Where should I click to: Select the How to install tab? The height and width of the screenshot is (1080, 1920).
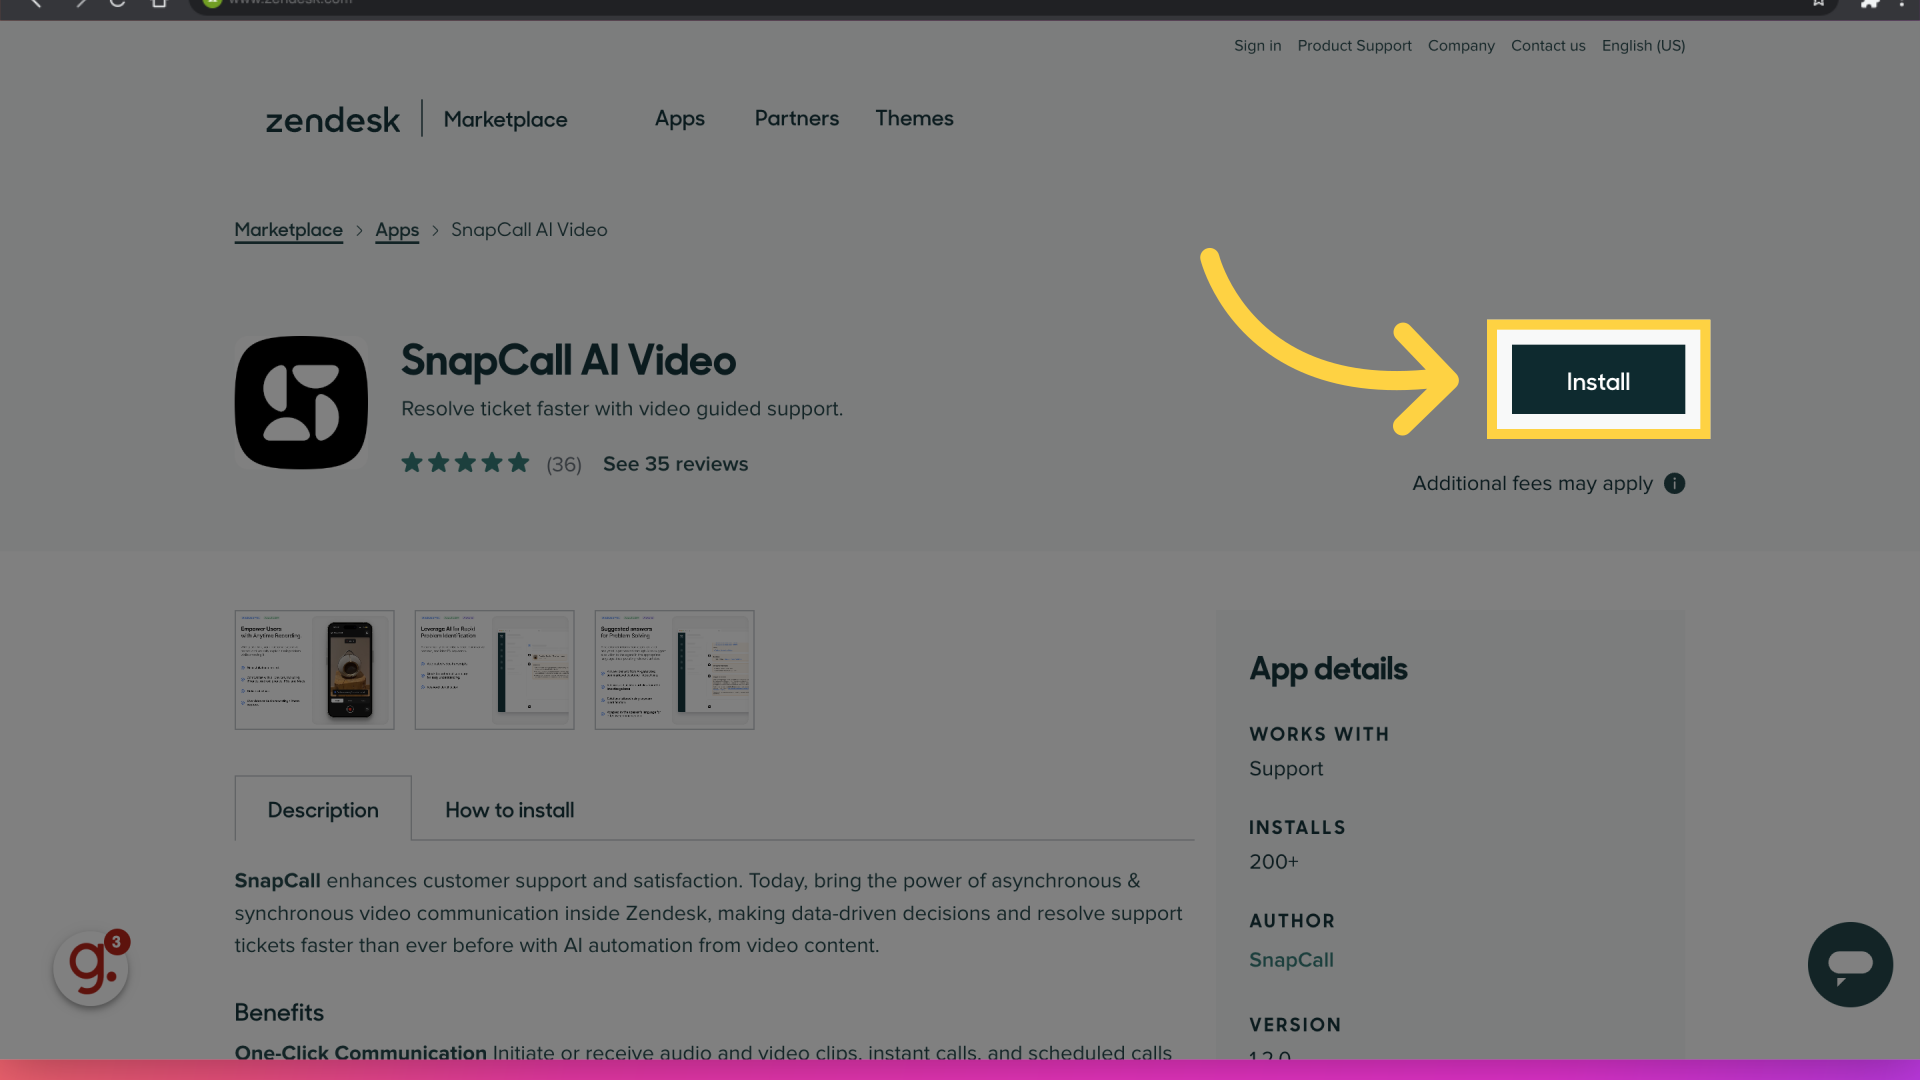click(x=509, y=810)
